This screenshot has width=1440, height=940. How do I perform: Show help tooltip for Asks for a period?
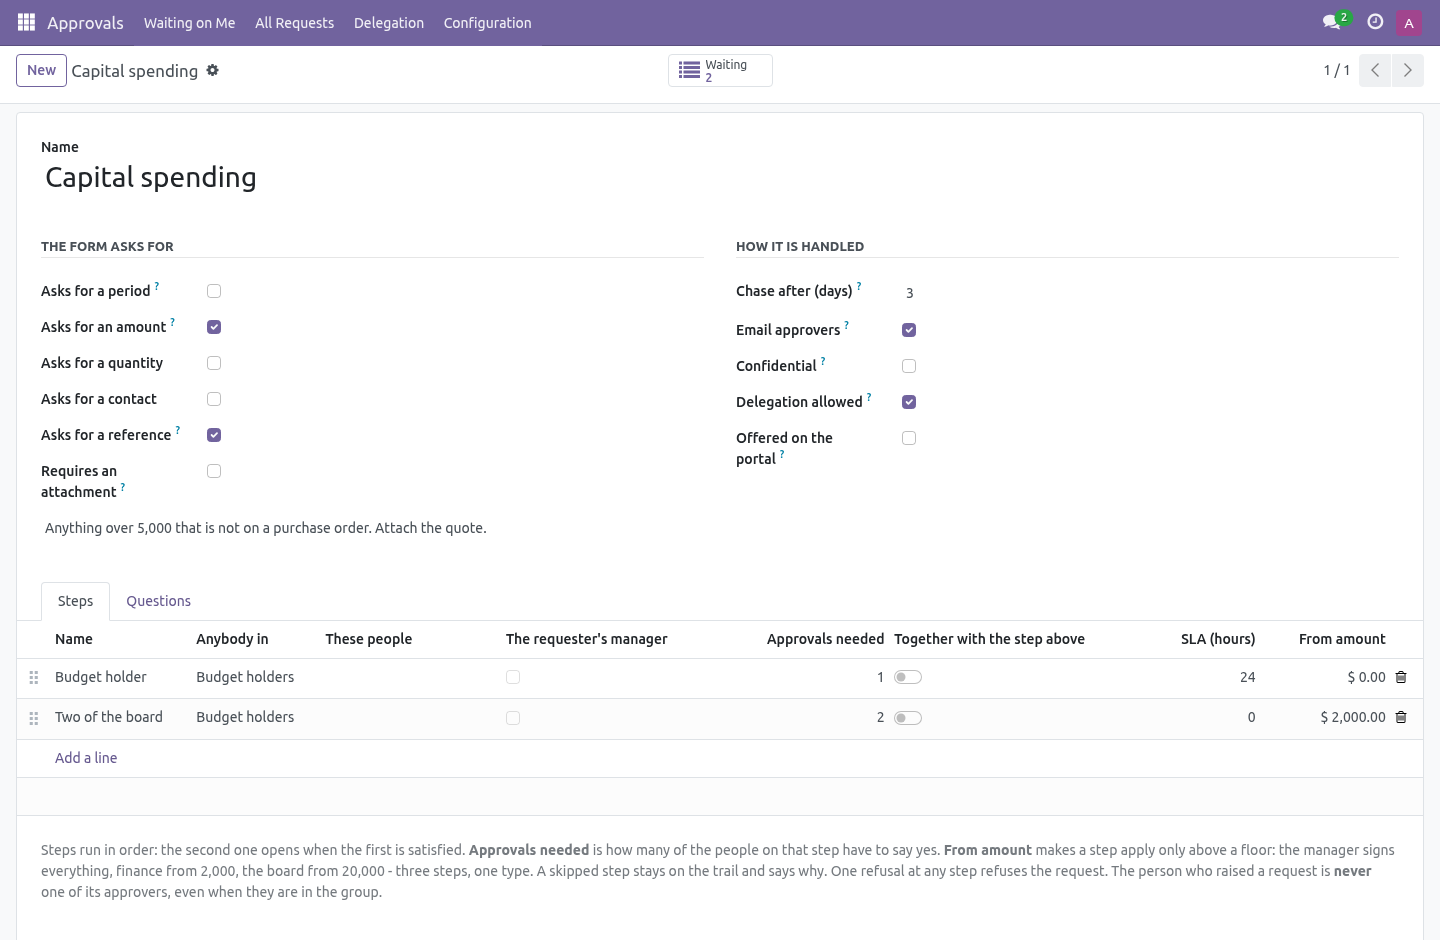[157, 286]
